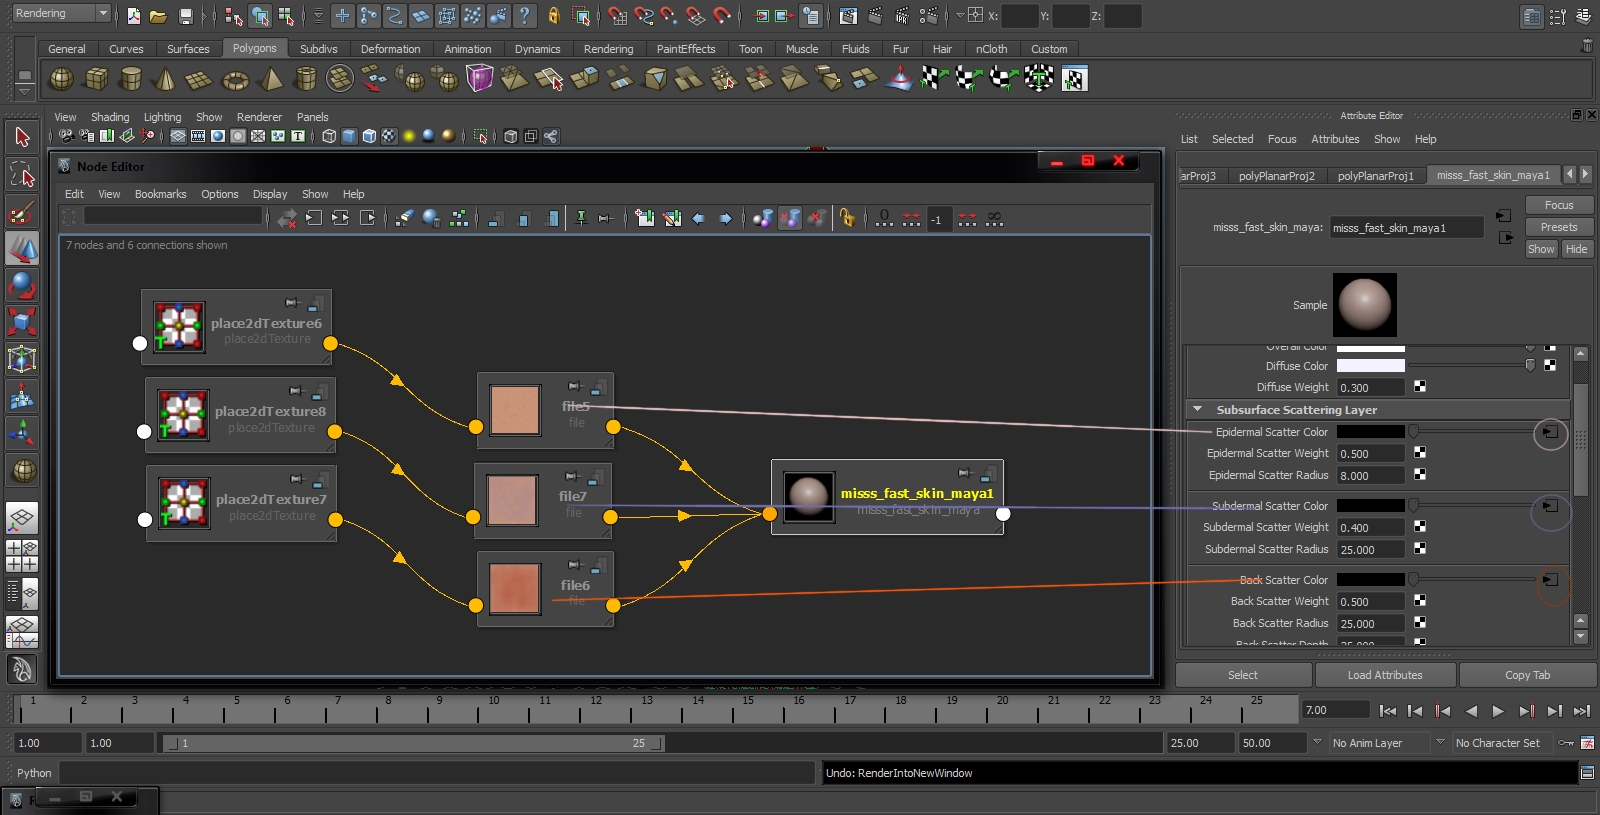This screenshot has height=815, width=1600.
Task: Click the Diffuse Color swatch
Action: [x=1370, y=366]
